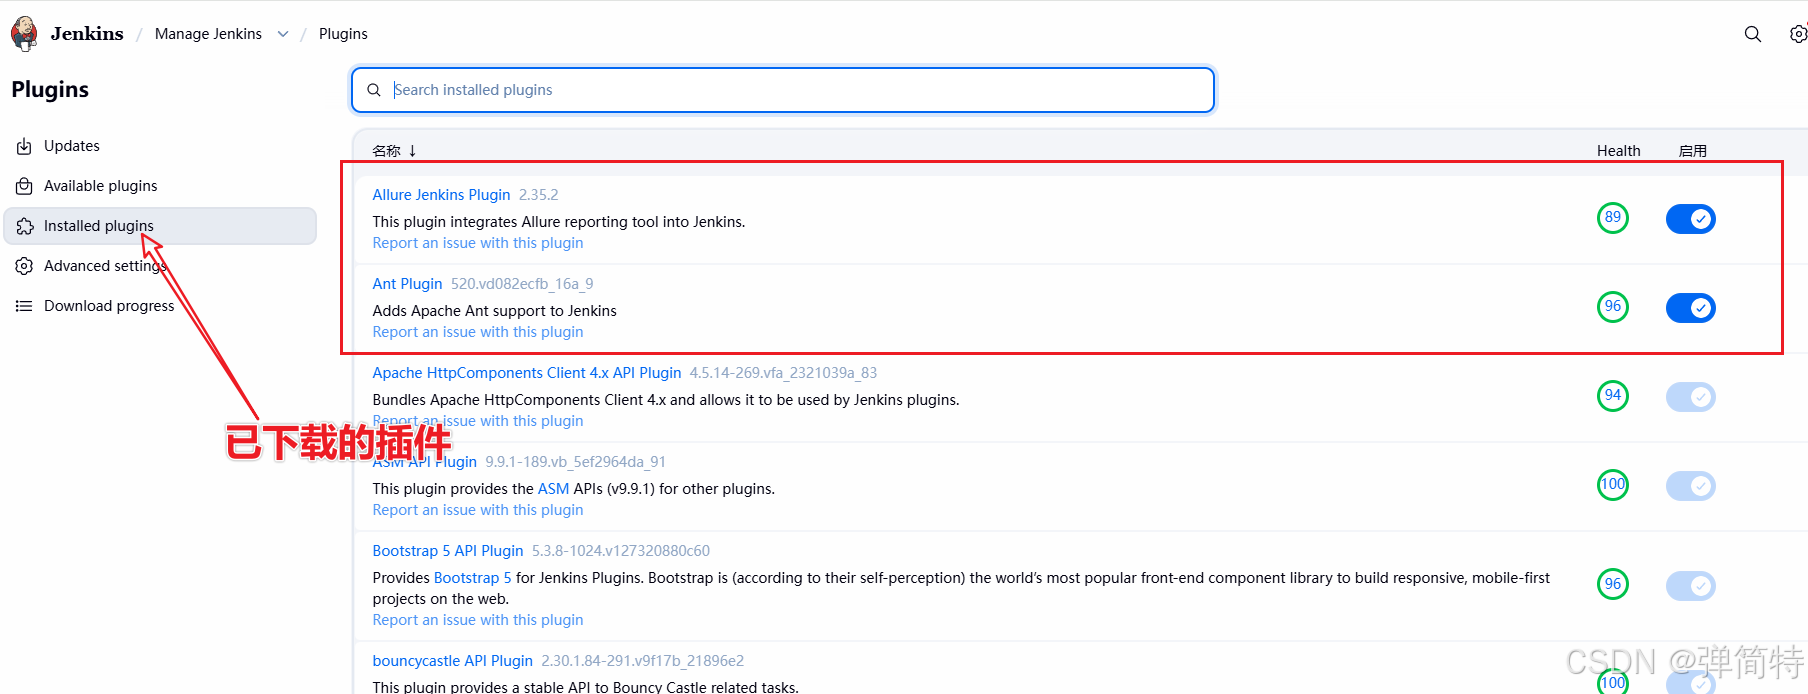Toggle the Bootstrap 5 API Plugin switch
Image resolution: width=1808 pixels, height=694 pixels.
(x=1691, y=586)
